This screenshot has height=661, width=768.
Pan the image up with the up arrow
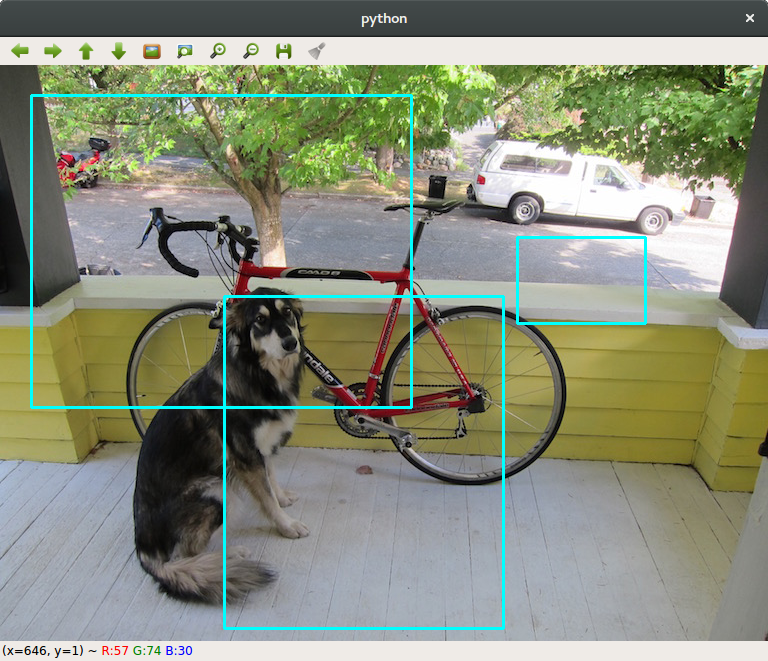86,51
